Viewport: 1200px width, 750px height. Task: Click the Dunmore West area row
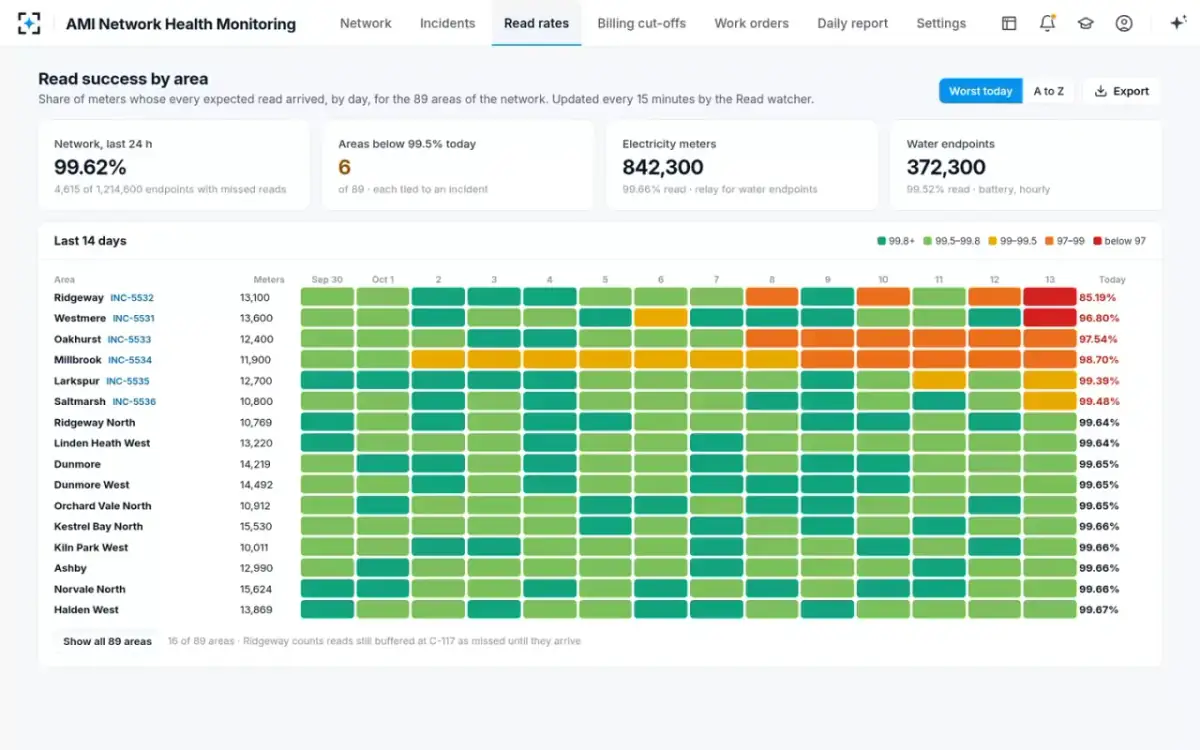coord(600,485)
